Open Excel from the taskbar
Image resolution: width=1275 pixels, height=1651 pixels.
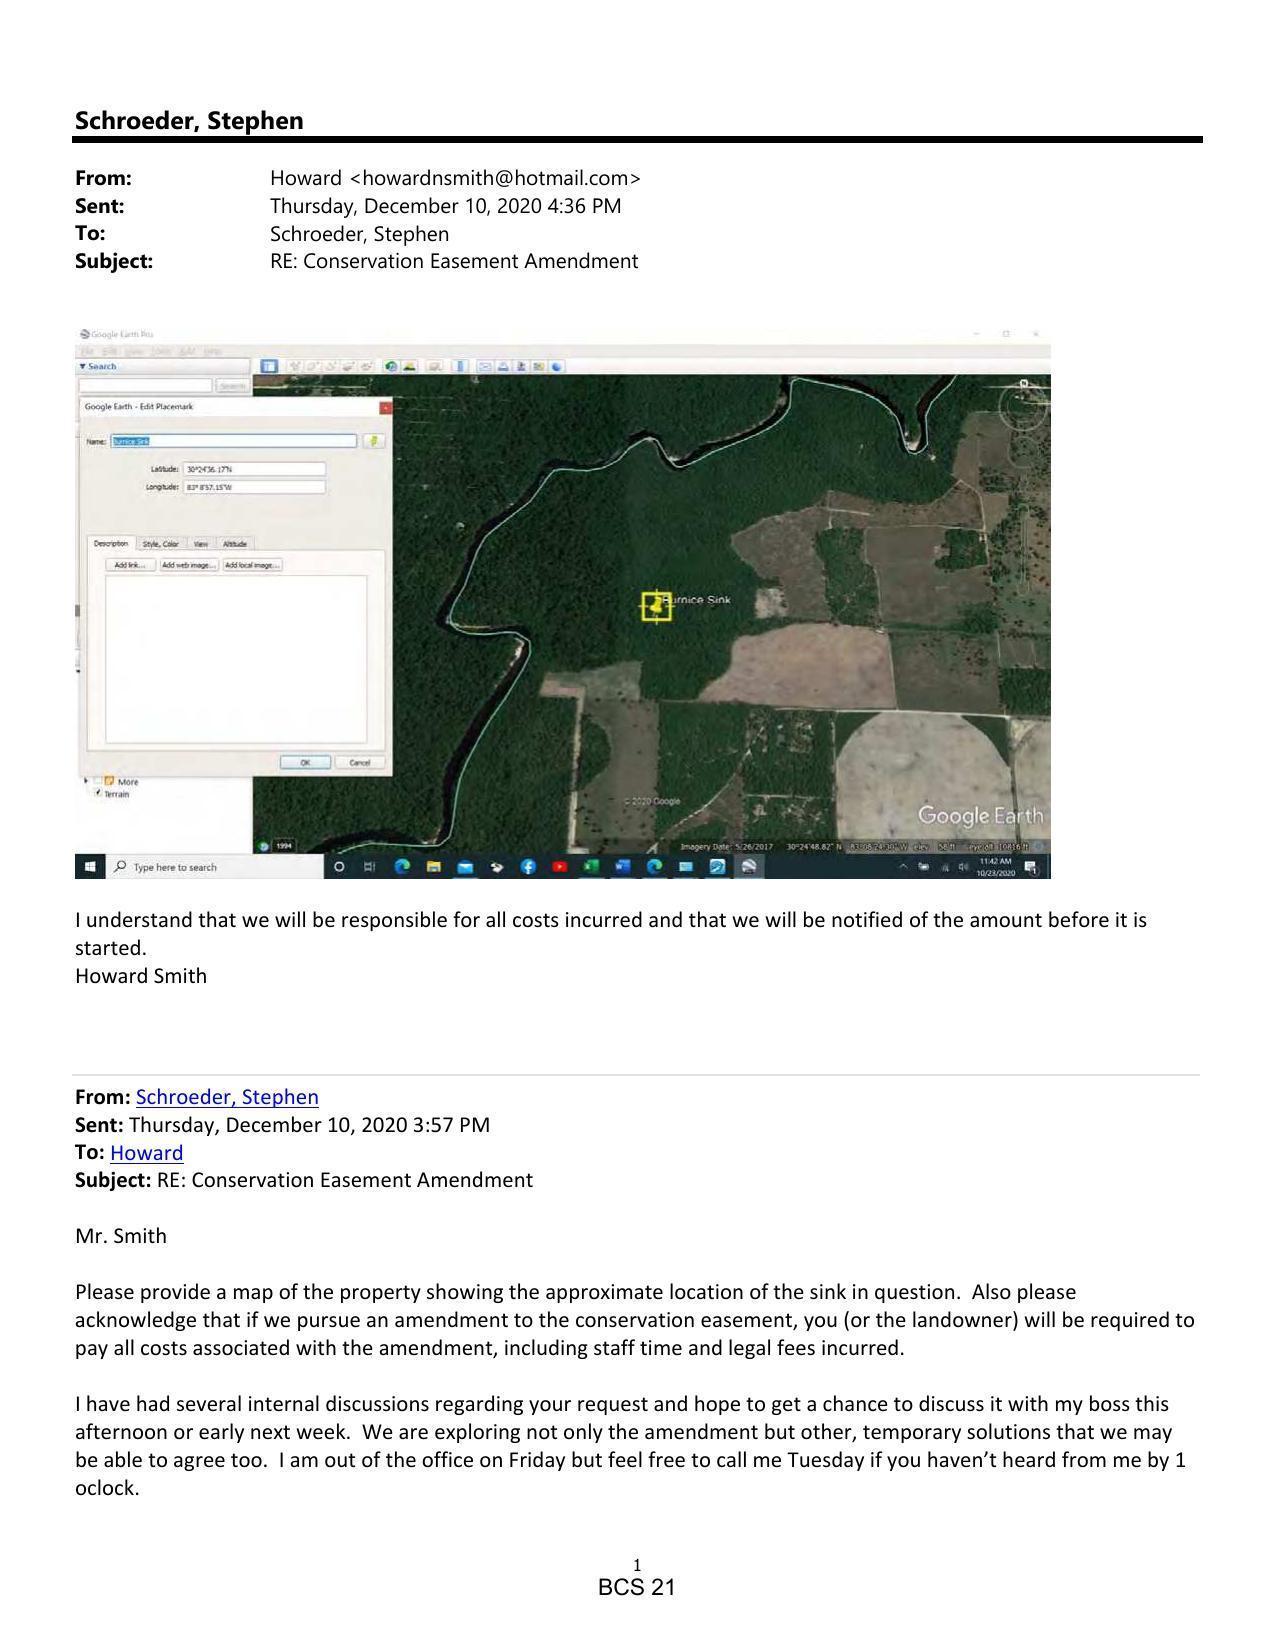coord(591,867)
